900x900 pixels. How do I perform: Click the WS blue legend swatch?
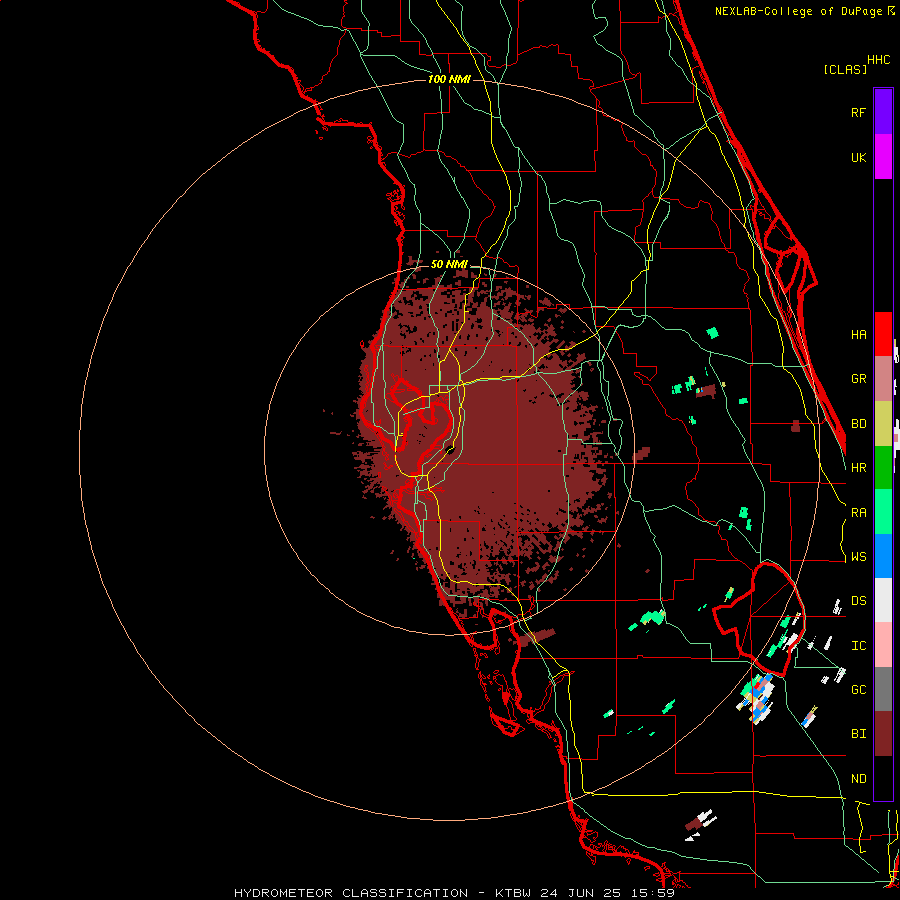[x=883, y=556]
